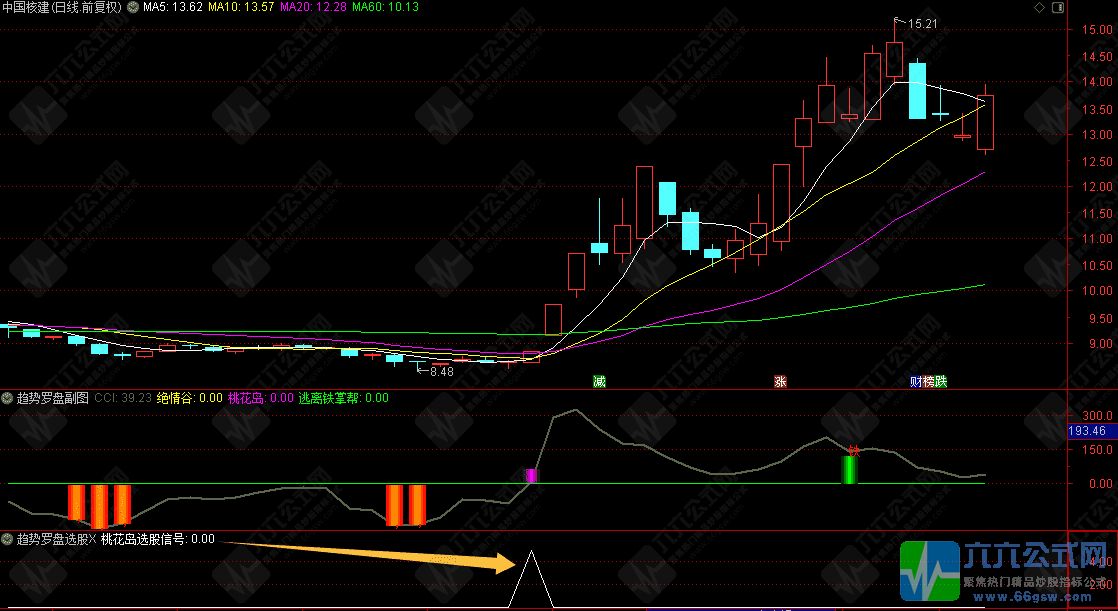Click the 15.00 price axis label
The height and width of the screenshot is (611, 1118).
click(1097, 30)
